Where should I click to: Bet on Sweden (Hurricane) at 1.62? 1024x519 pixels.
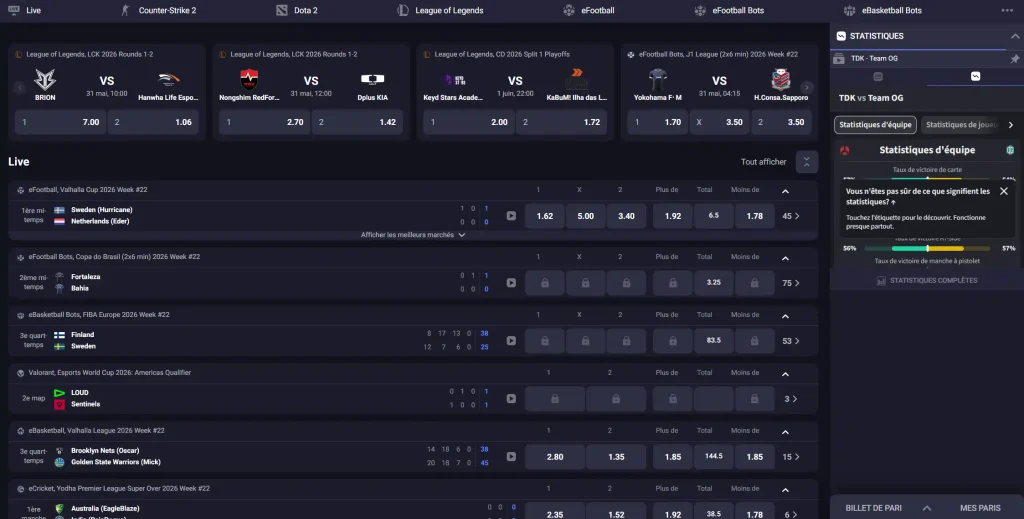(x=545, y=216)
